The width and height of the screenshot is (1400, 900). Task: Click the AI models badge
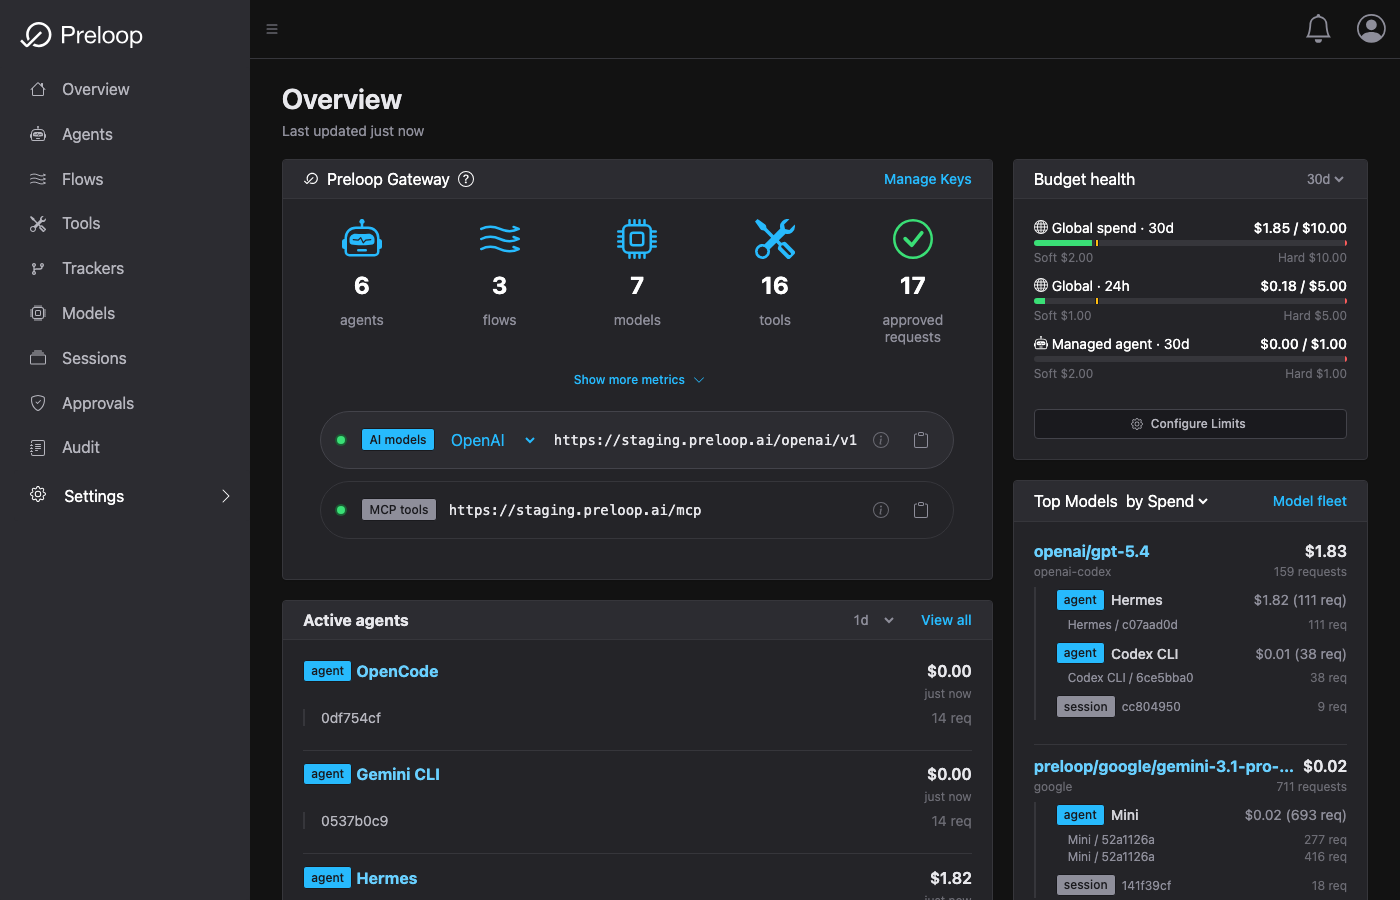click(x=398, y=440)
